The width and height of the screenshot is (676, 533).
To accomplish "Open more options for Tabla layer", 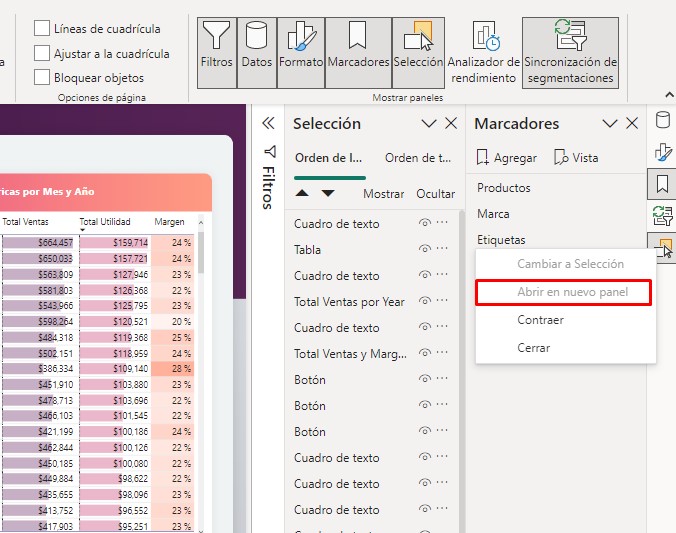I will tap(442, 248).
